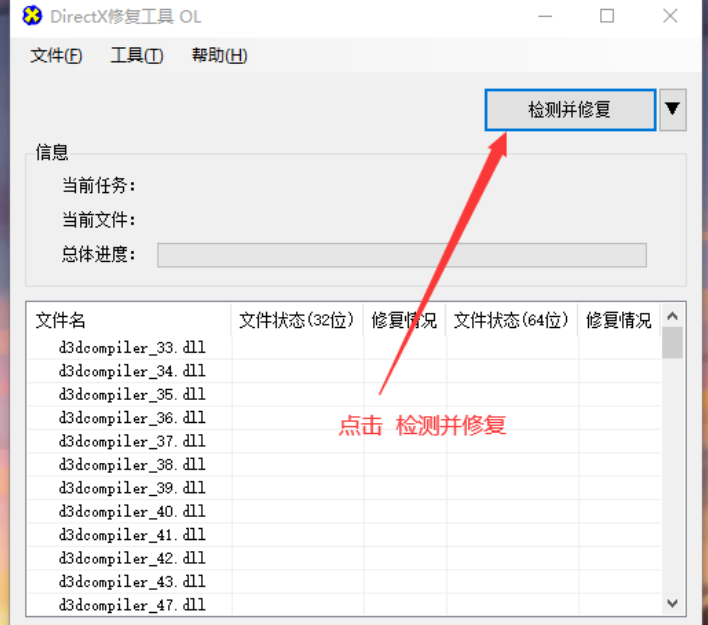Close the DirectX修复工具 window
The width and height of the screenshot is (708, 625).
[670, 16]
